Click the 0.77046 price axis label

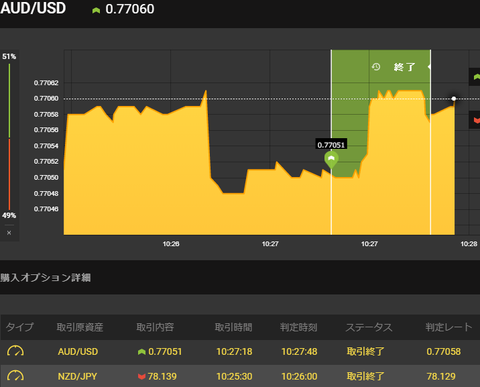pos(46,209)
